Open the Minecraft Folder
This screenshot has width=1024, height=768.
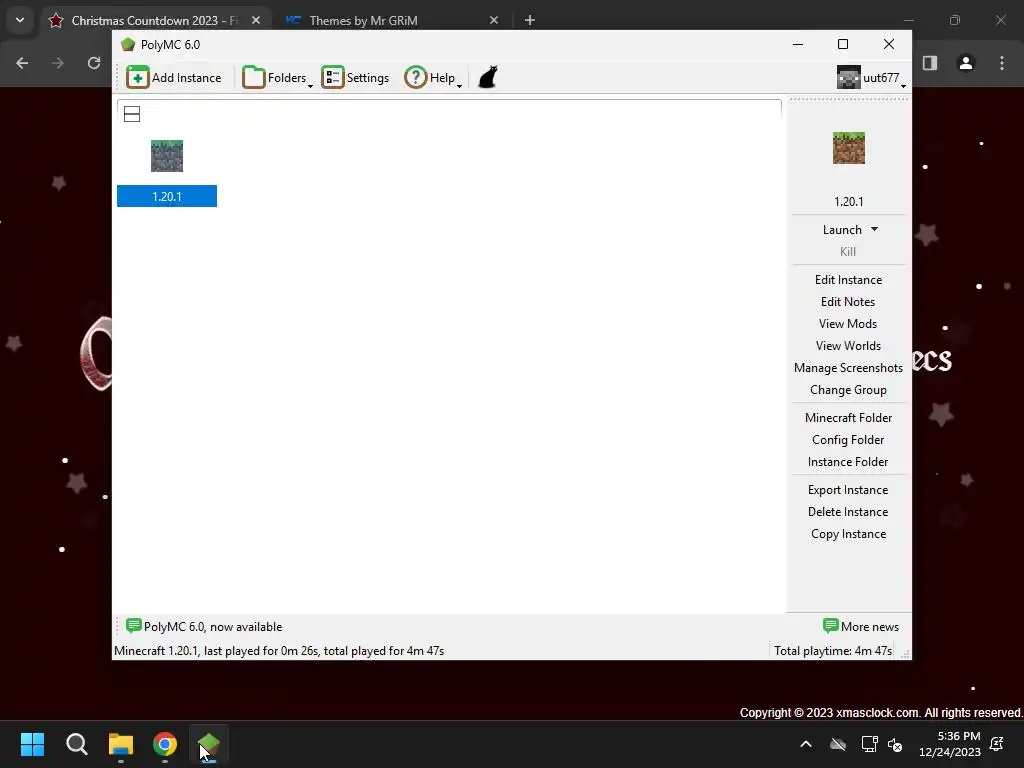point(848,418)
